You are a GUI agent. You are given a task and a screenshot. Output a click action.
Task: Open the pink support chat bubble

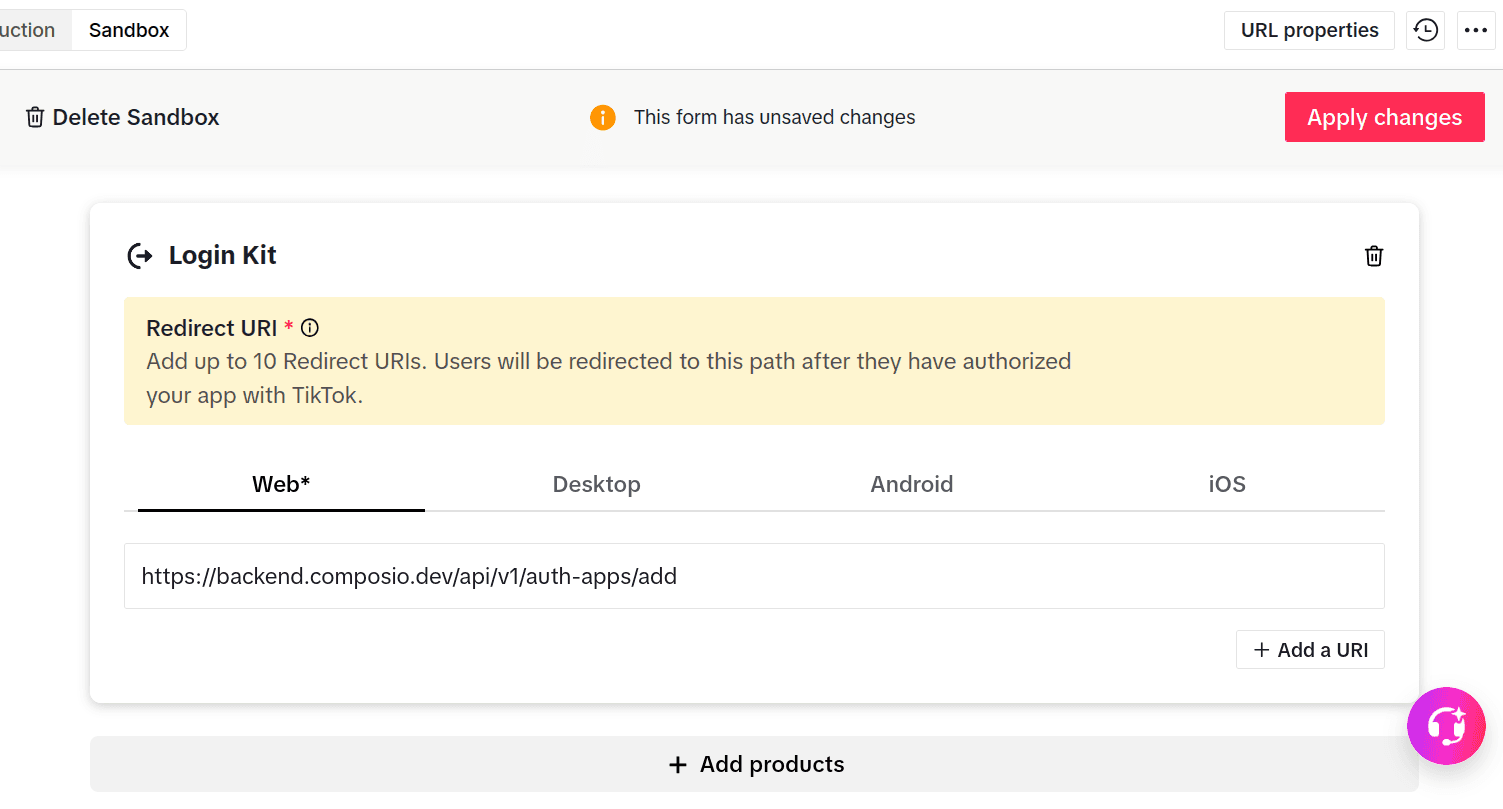pos(1446,726)
